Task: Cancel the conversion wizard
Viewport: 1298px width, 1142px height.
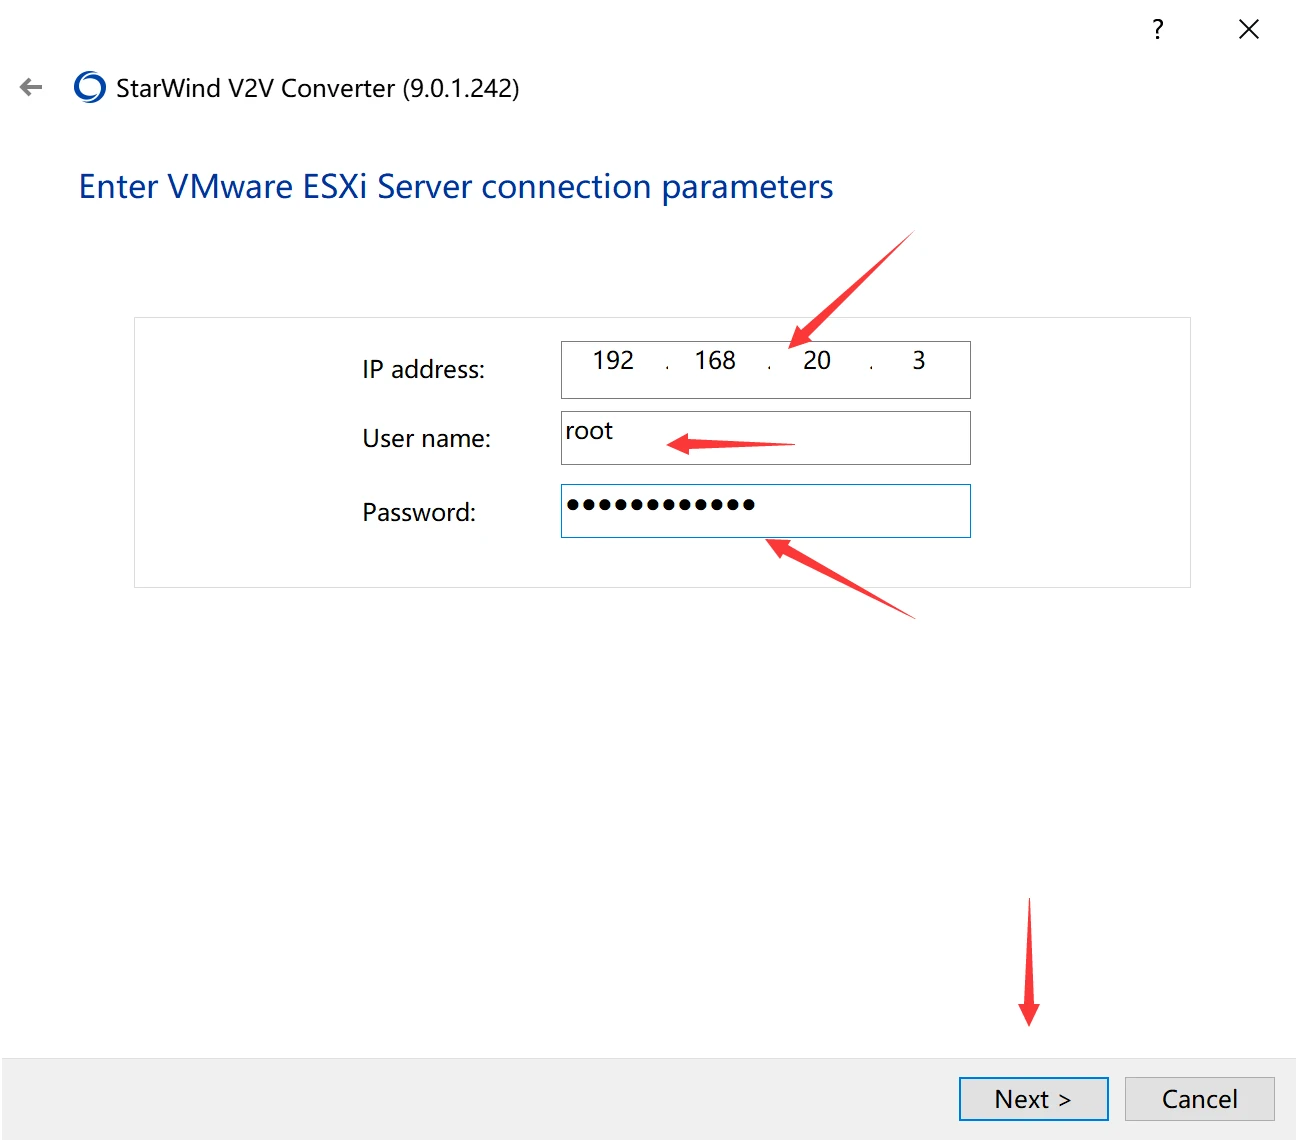Action: tap(1200, 1099)
